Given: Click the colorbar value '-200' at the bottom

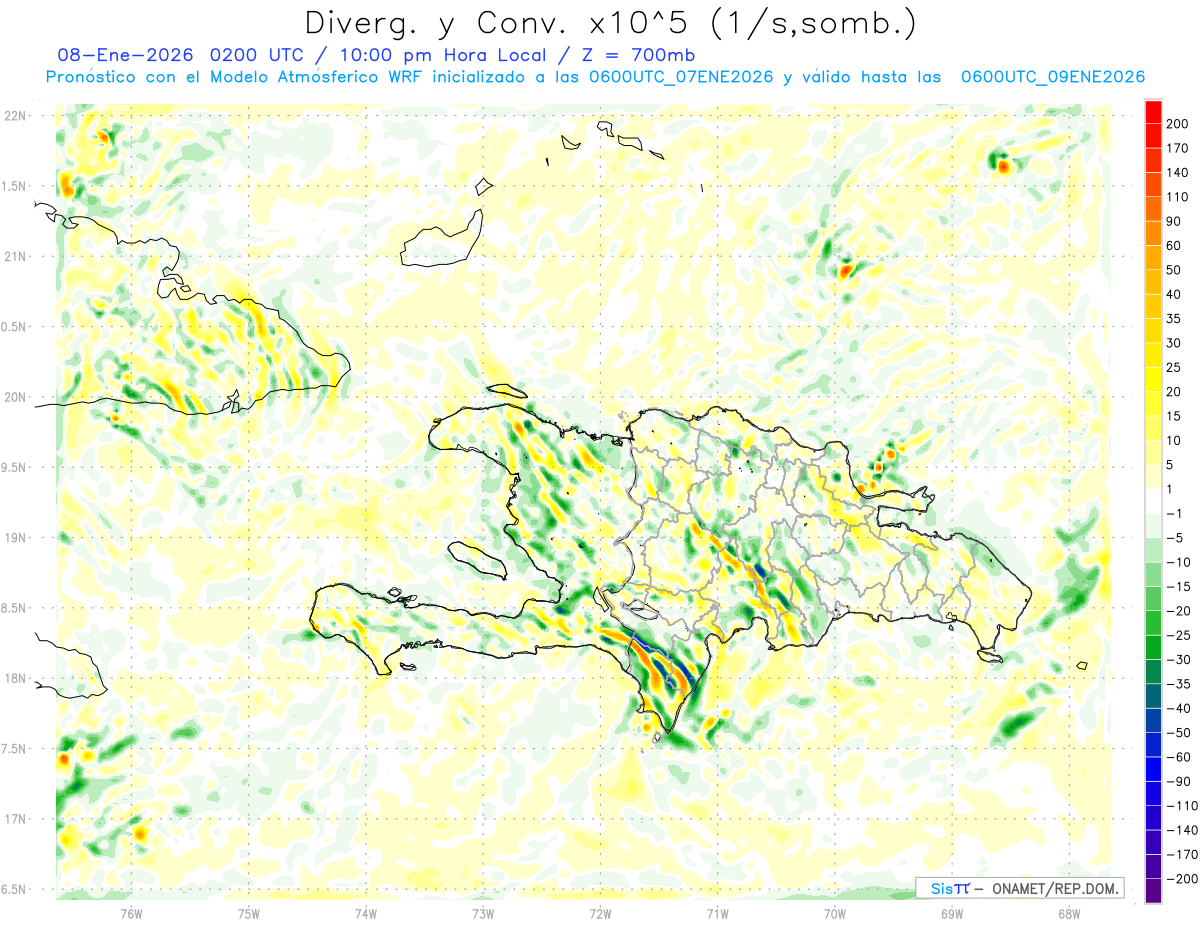Looking at the screenshot, I should pyautogui.click(x=1181, y=879).
